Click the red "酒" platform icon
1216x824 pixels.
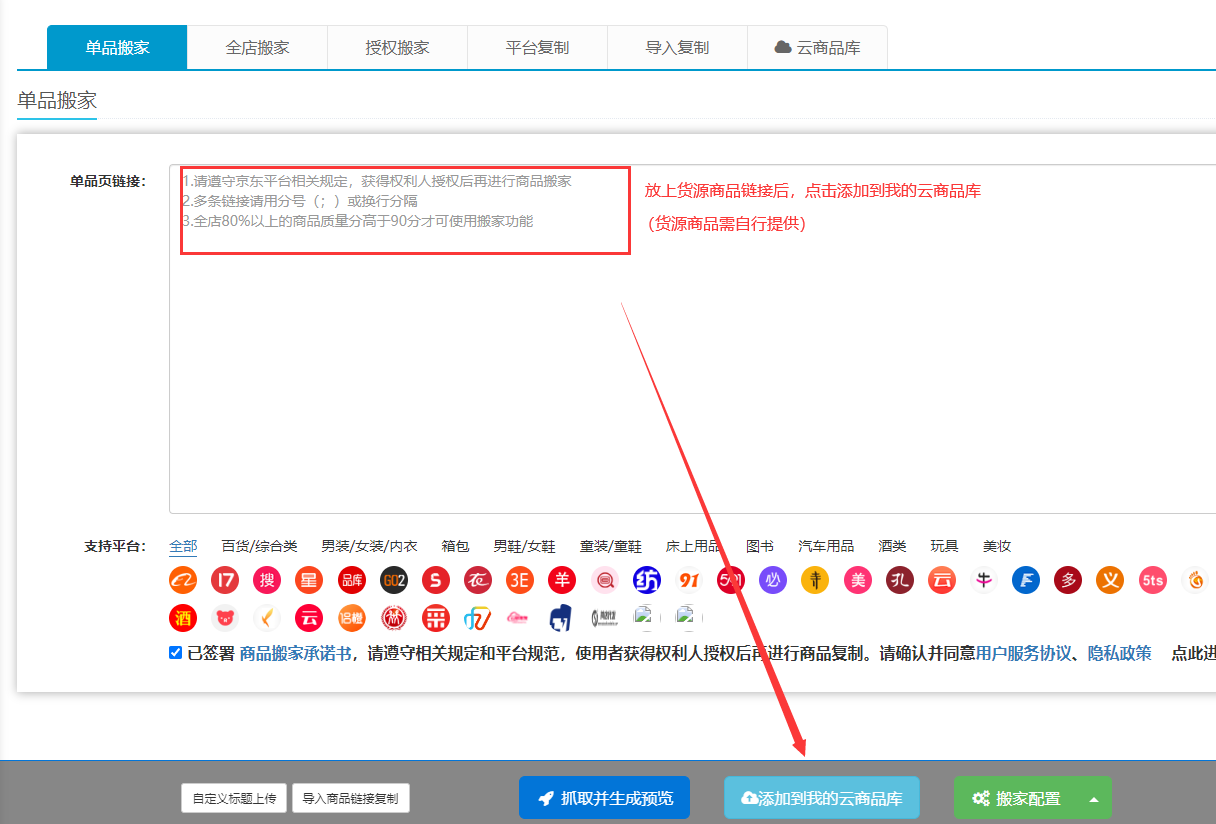click(x=183, y=618)
